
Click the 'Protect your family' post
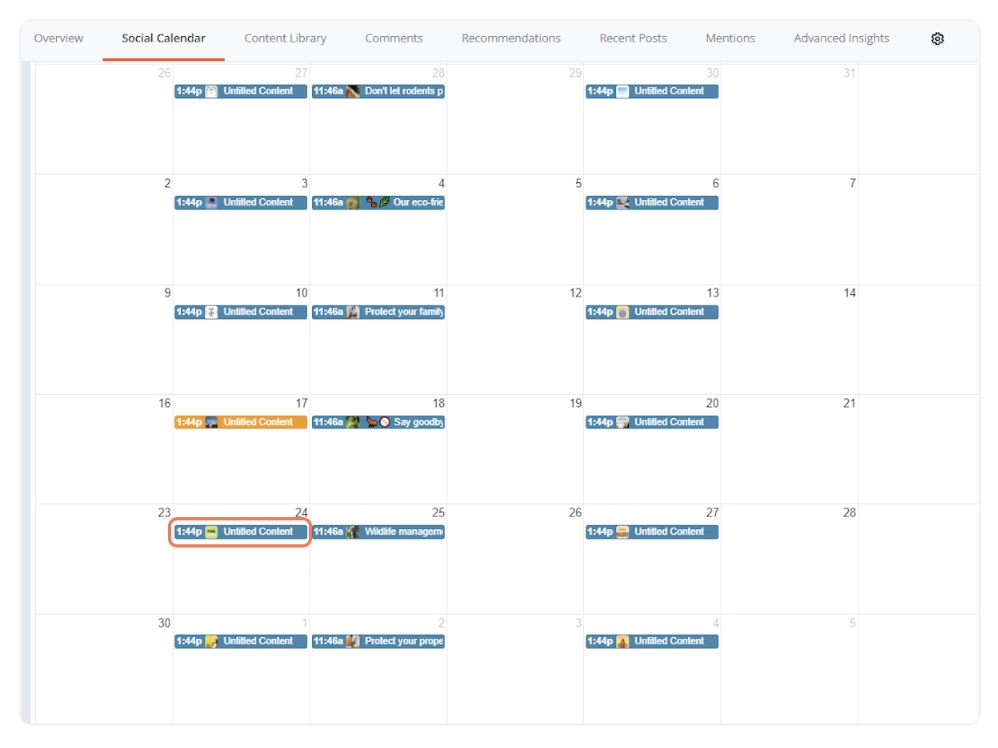(x=402, y=312)
